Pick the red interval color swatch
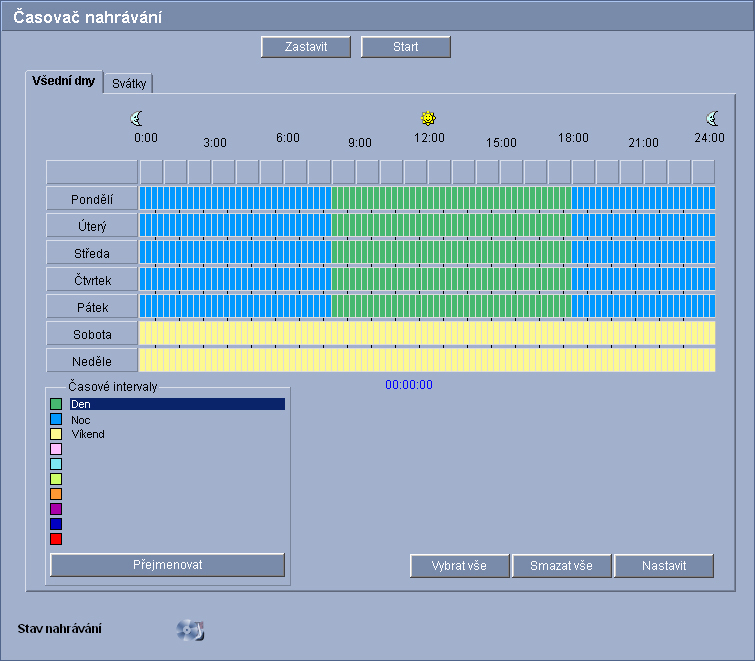Screen dimensions: 755x661 56,539
